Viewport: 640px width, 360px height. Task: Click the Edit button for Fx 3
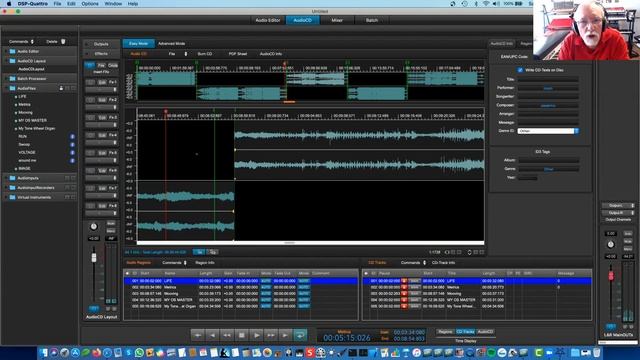click(102, 117)
